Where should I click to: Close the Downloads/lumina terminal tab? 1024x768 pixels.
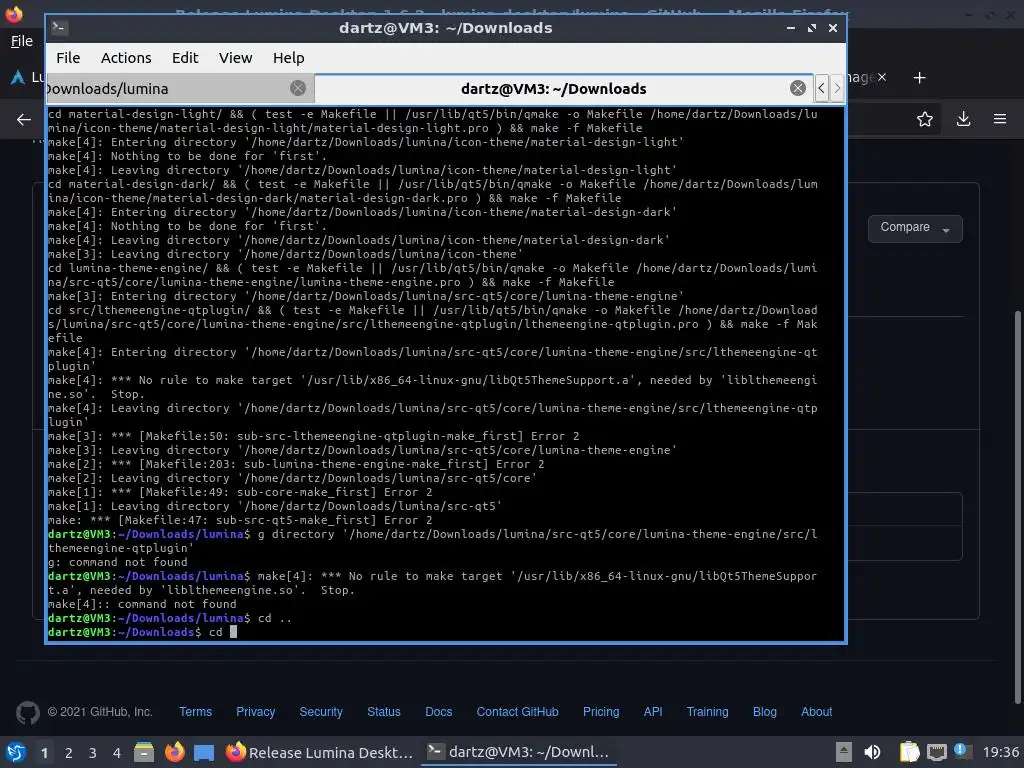[298, 88]
